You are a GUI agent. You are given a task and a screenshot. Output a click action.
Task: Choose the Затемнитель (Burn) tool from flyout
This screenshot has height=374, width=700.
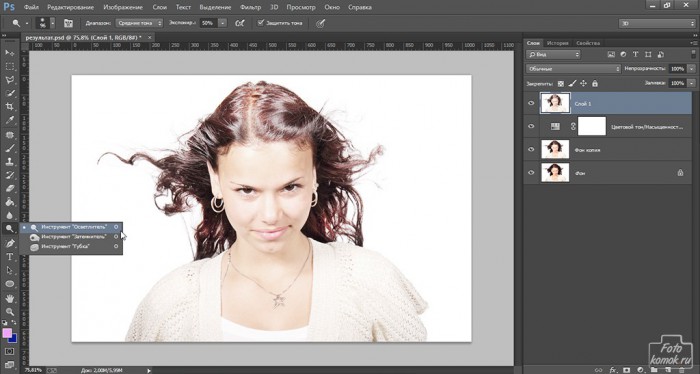click(71, 237)
